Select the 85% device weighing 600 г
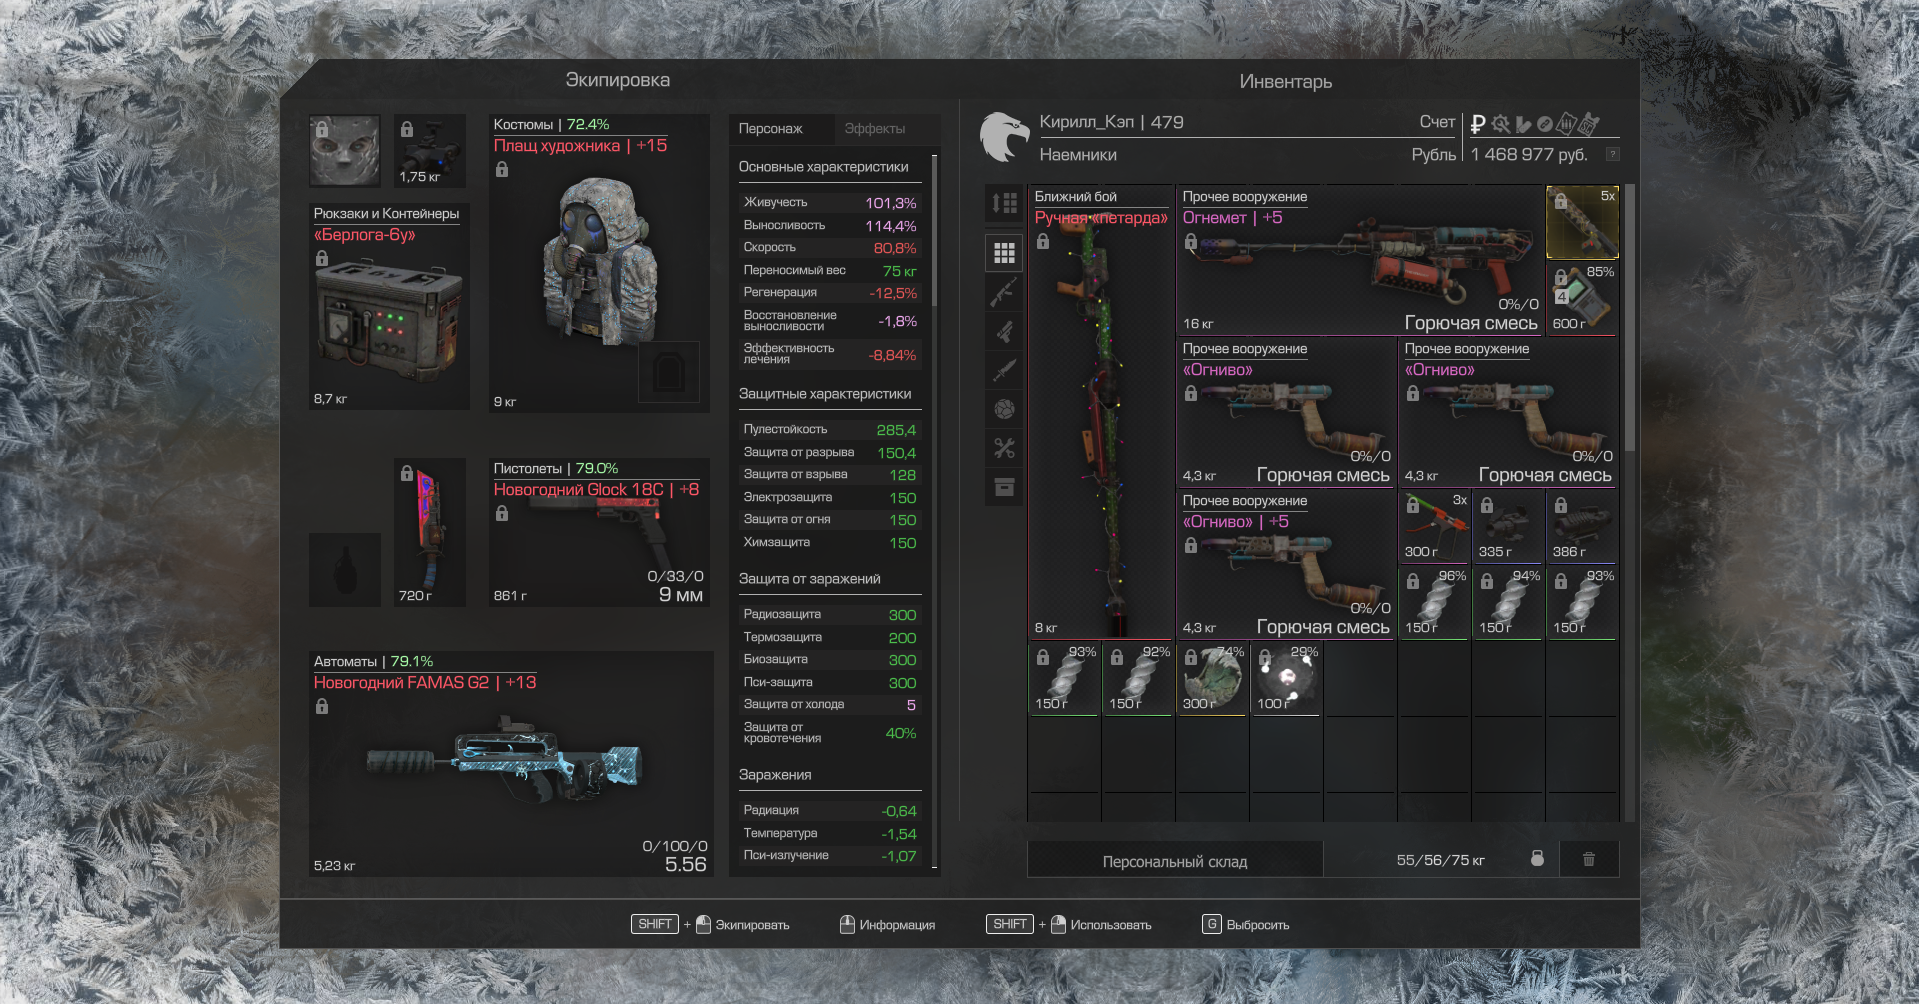Screen dimensions: 1919x1004 coord(1583,298)
